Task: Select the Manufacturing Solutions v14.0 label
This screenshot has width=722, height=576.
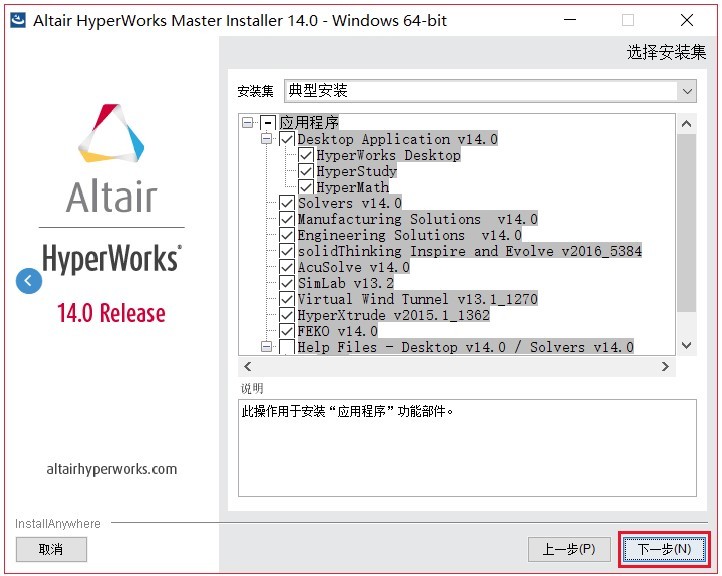Action: [417, 219]
